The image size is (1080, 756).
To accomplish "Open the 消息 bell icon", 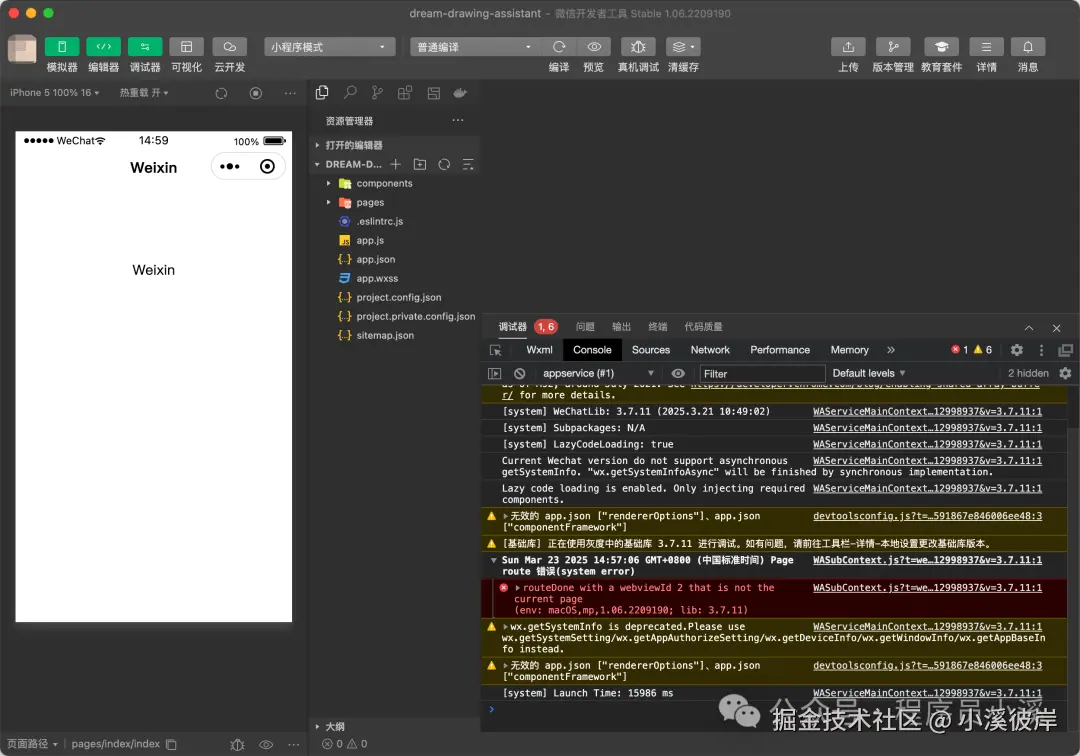I will point(1028,47).
